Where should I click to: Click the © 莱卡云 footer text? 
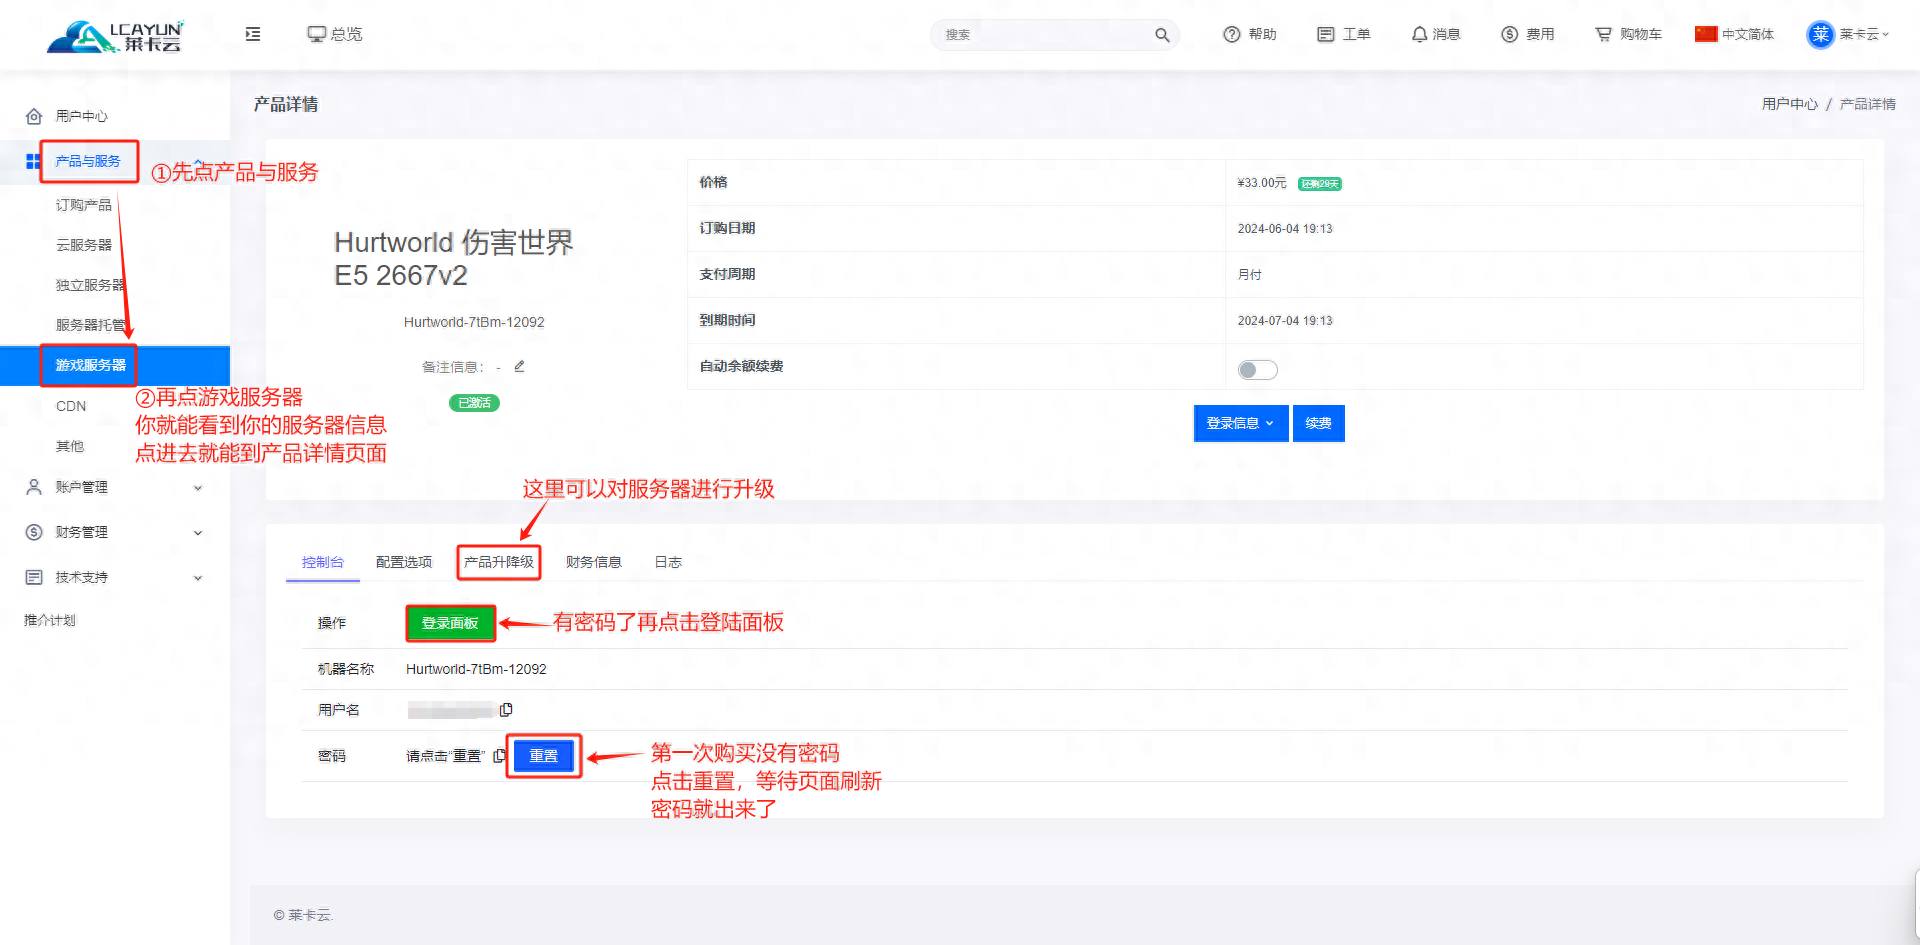coord(303,915)
